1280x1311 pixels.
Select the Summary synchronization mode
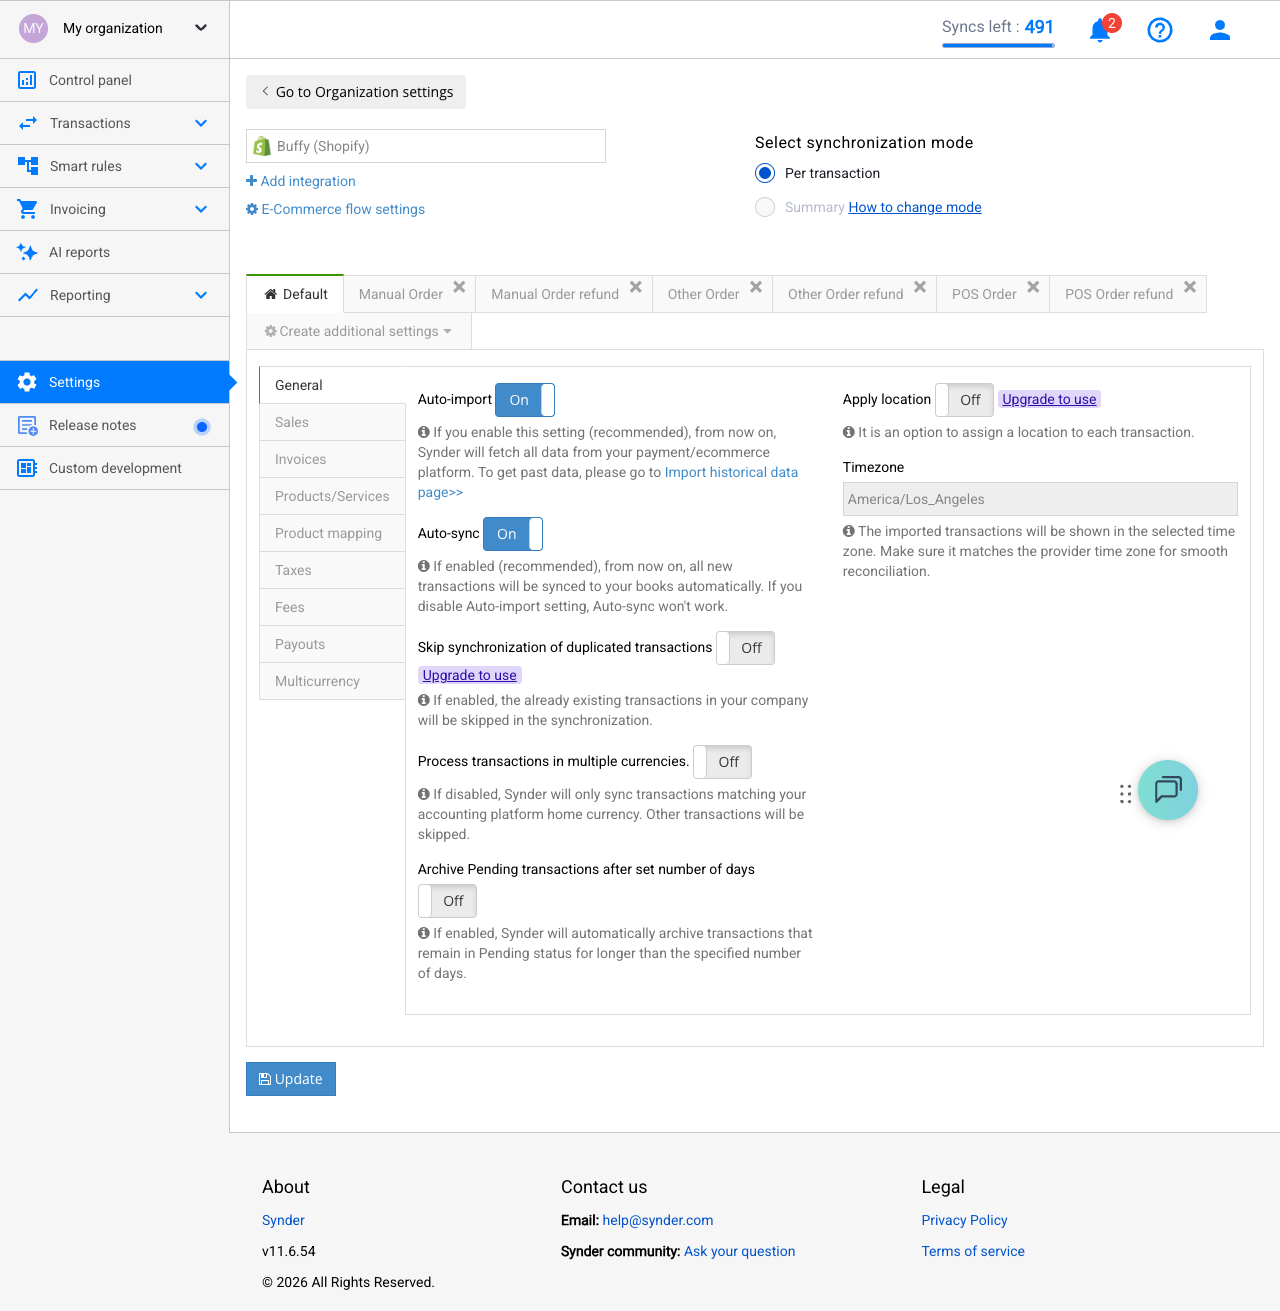(765, 207)
